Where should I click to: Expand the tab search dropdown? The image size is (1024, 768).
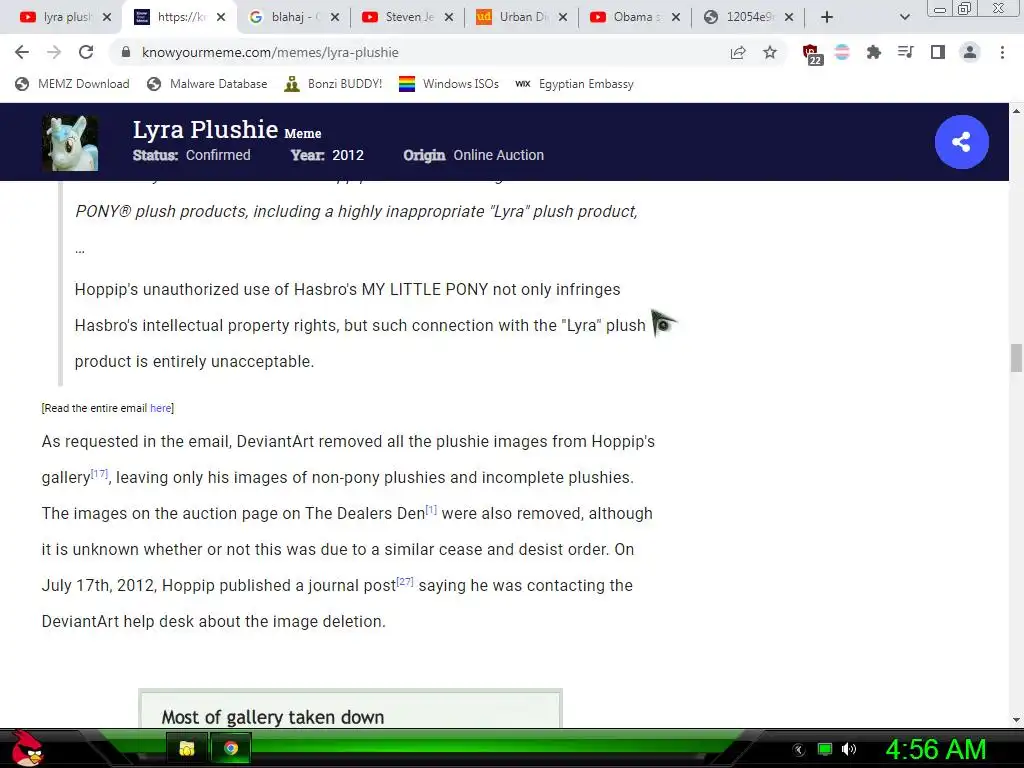point(904,17)
